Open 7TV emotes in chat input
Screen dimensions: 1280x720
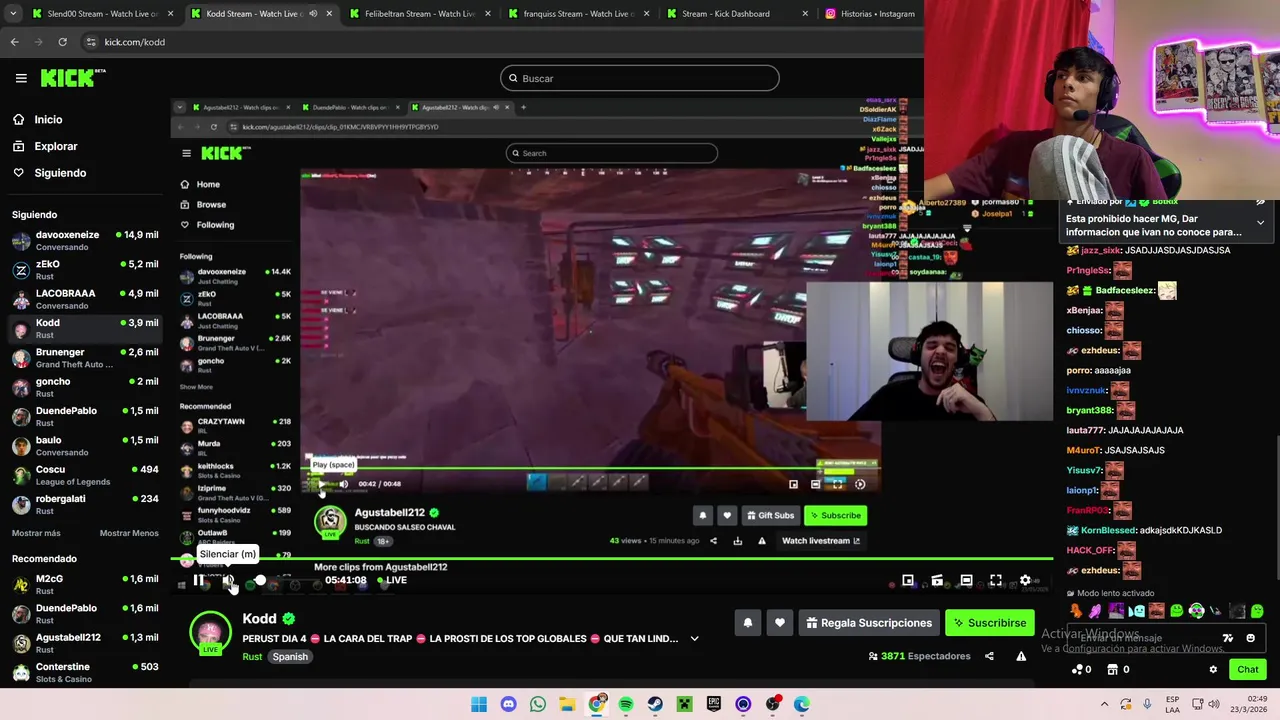(1228, 638)
